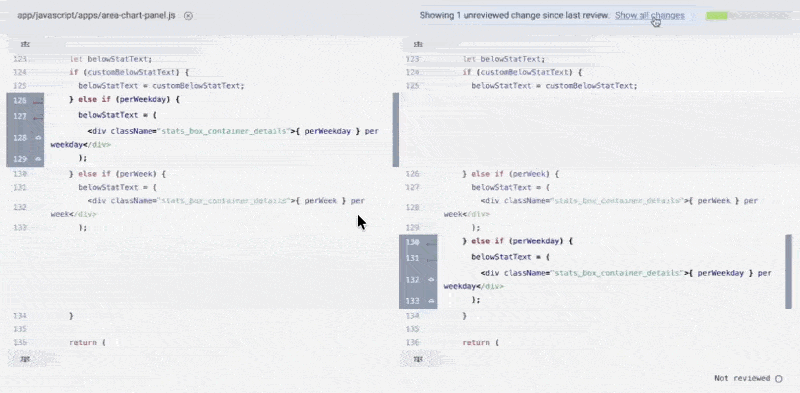800x393 pixels.
Task: Click line number 134 in the left pane
Action: [20, 316]
